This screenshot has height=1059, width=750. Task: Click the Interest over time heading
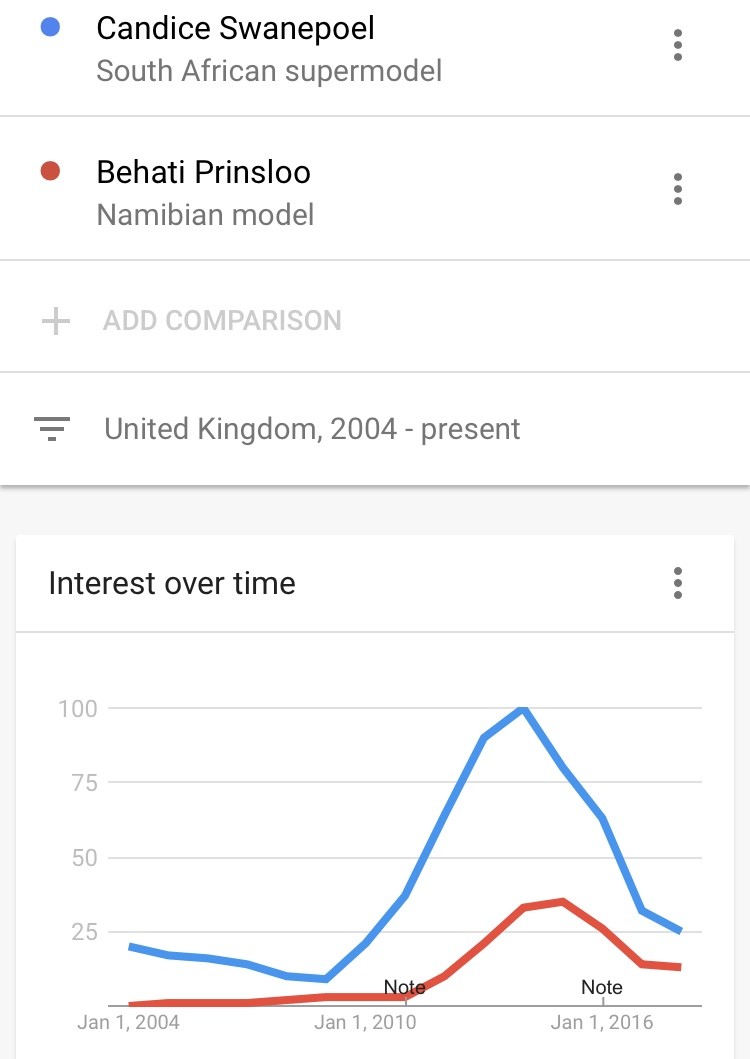point(172,583)
